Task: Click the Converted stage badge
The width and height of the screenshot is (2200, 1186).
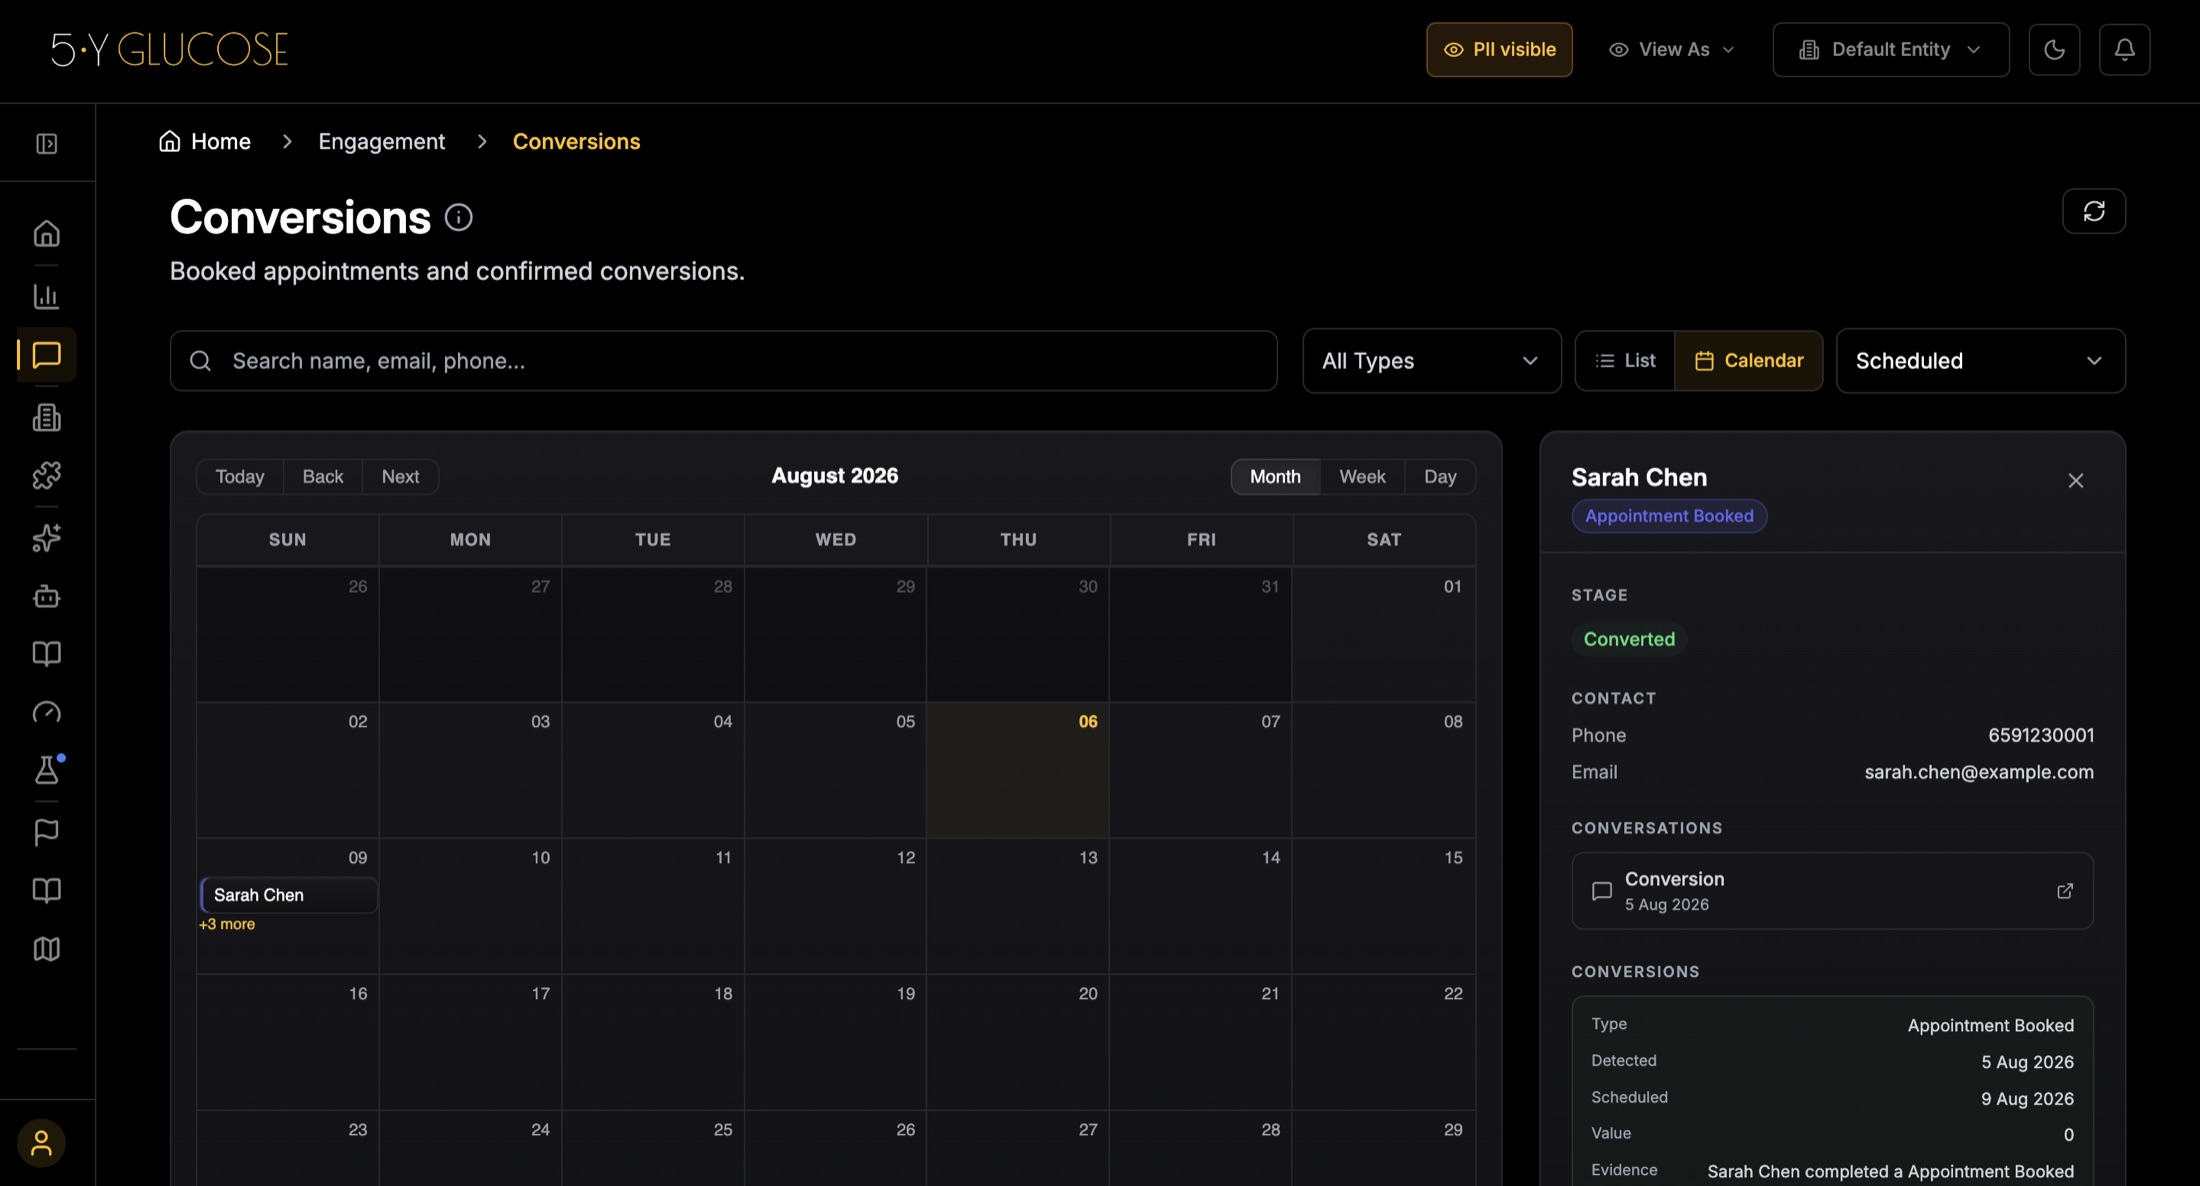Action: click(1629, 639)
